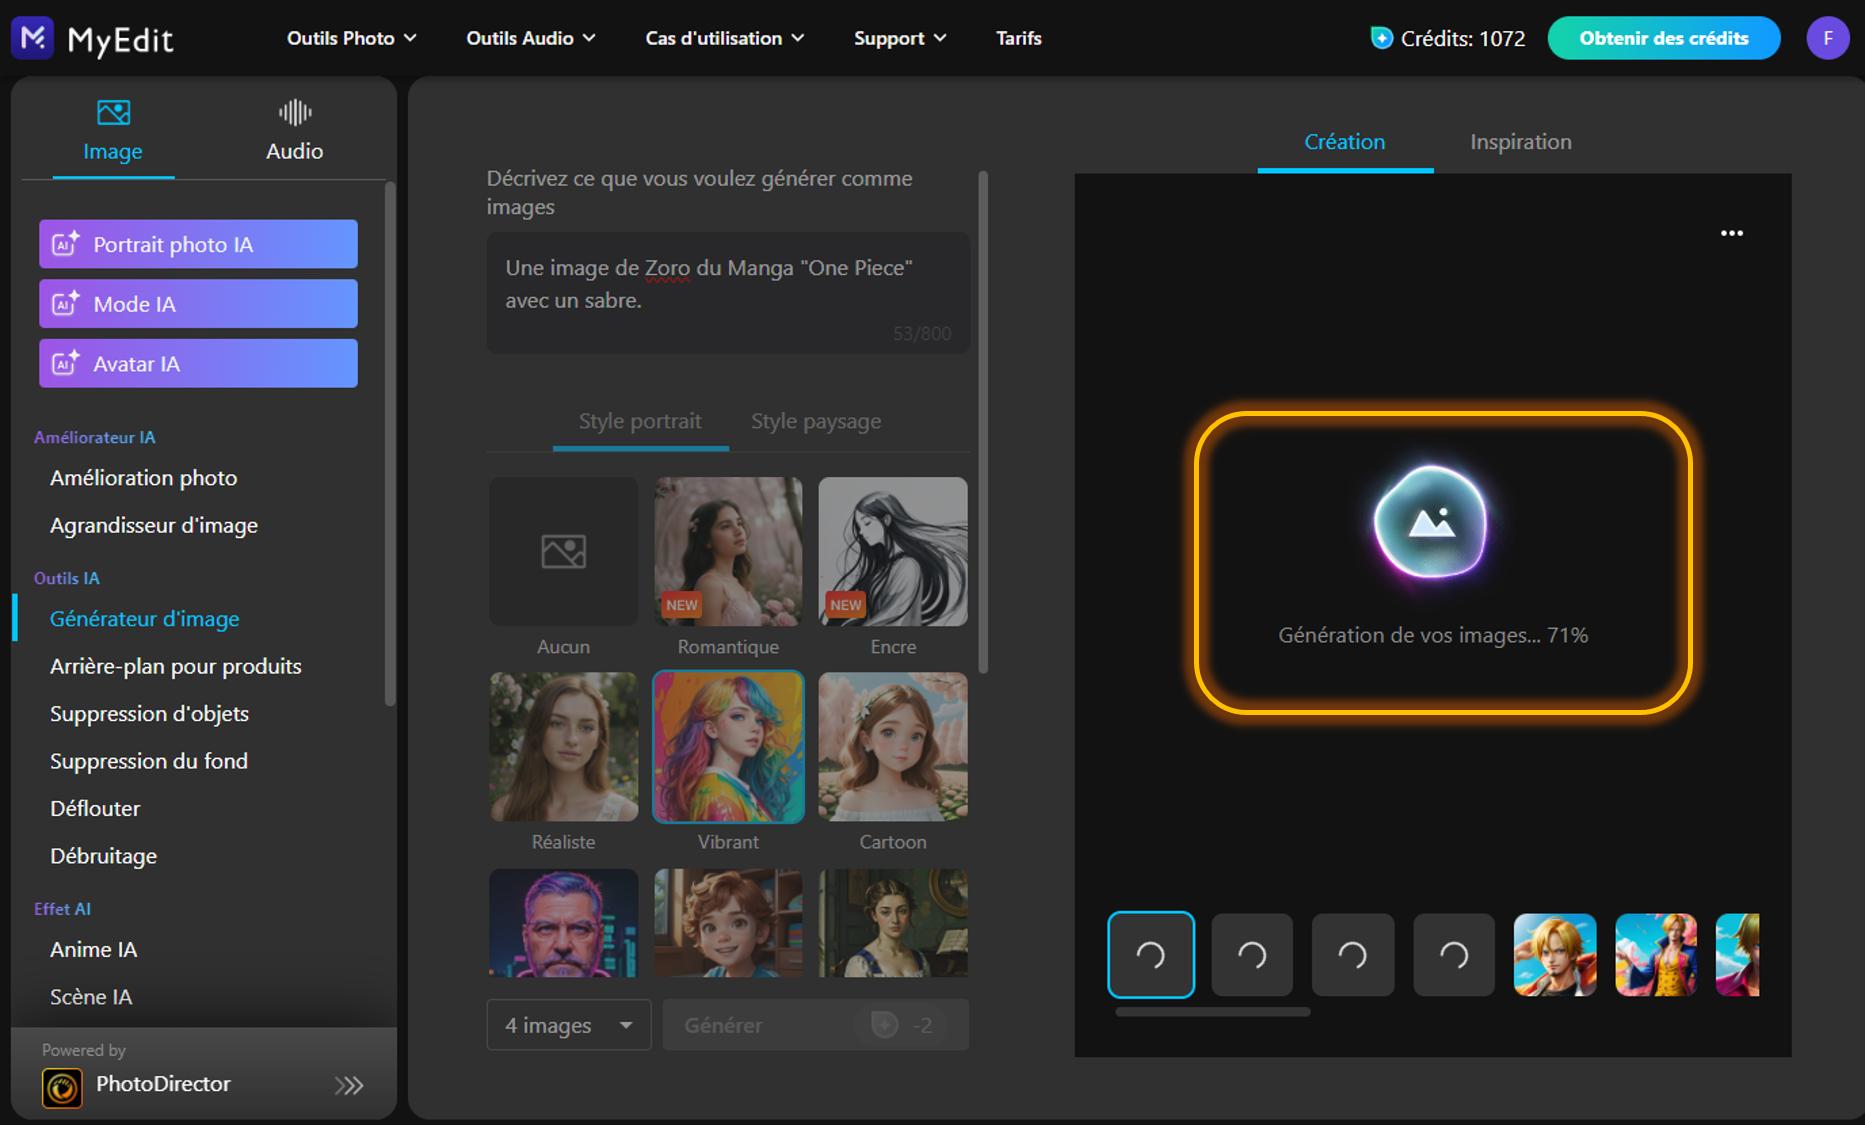
Task: Go to the Tarifs page
Action: coord(1018,38)
